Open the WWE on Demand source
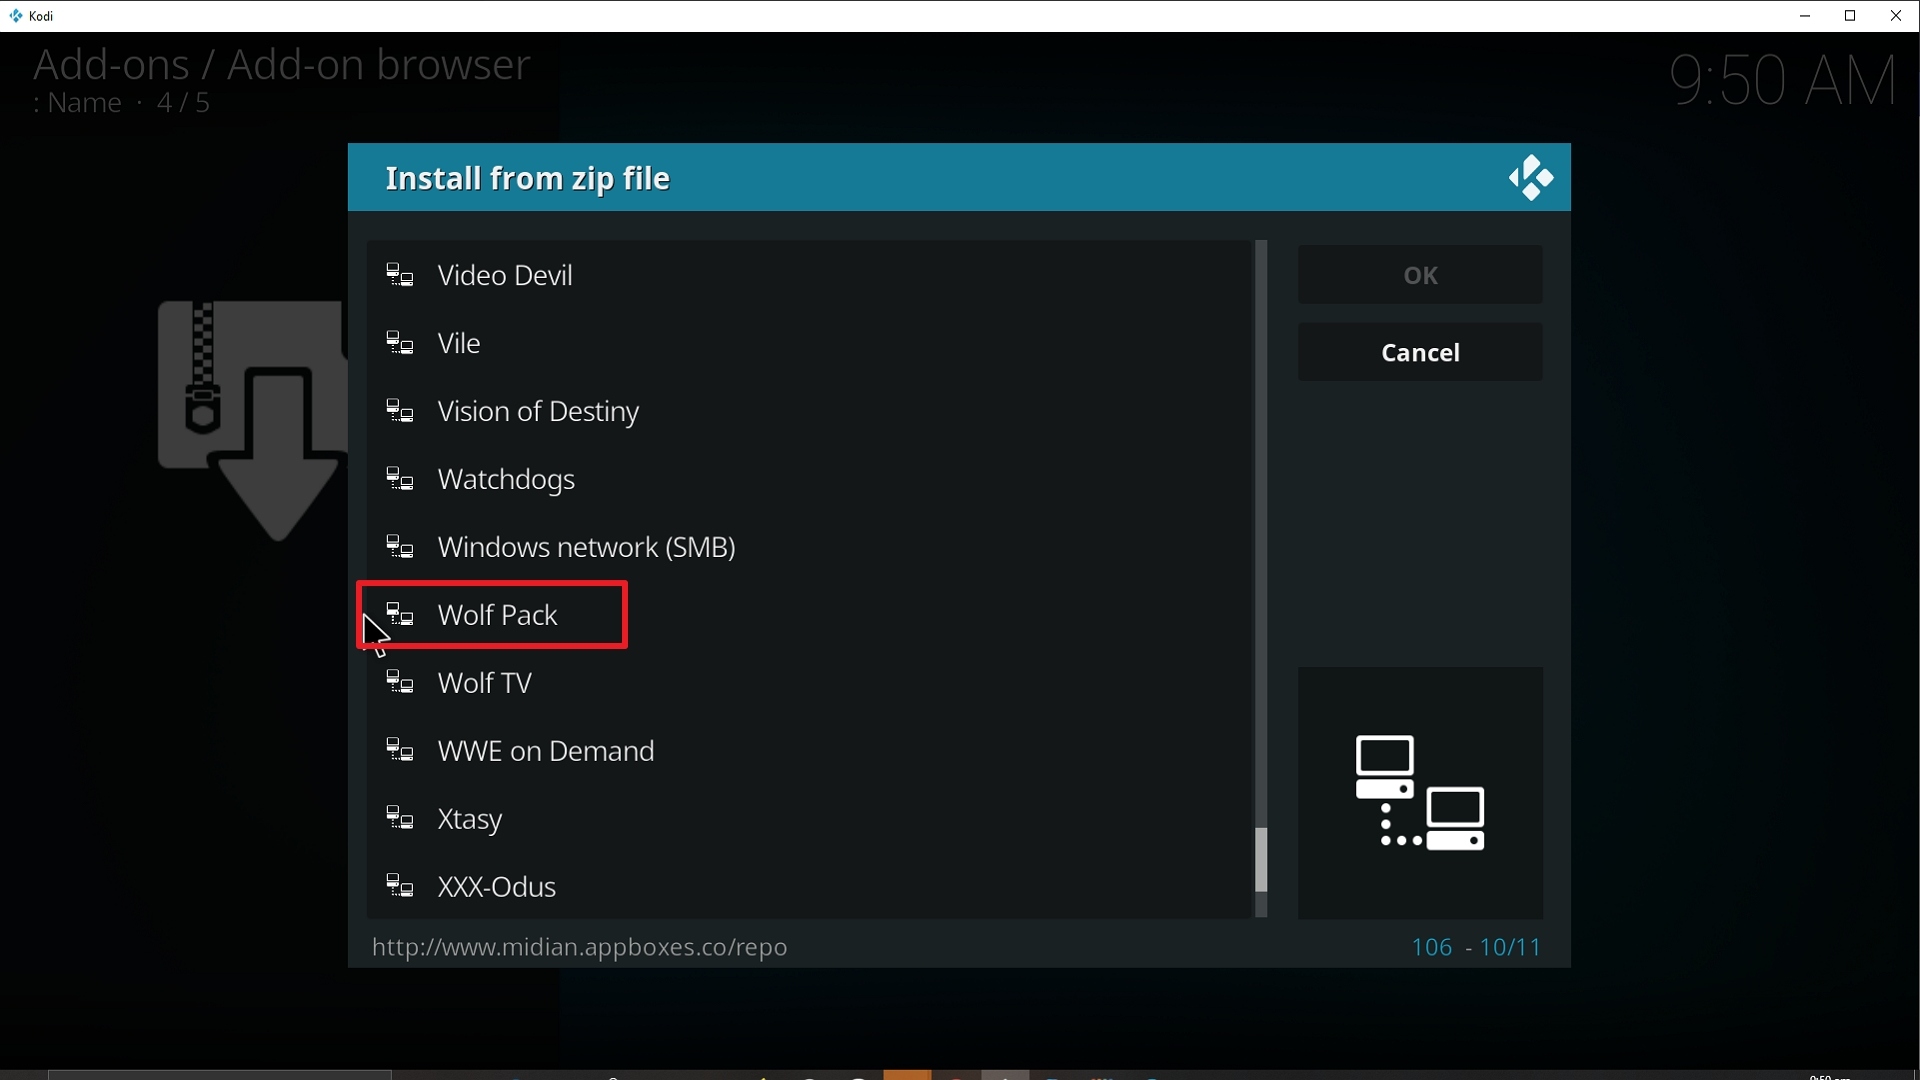 point(810,751)
